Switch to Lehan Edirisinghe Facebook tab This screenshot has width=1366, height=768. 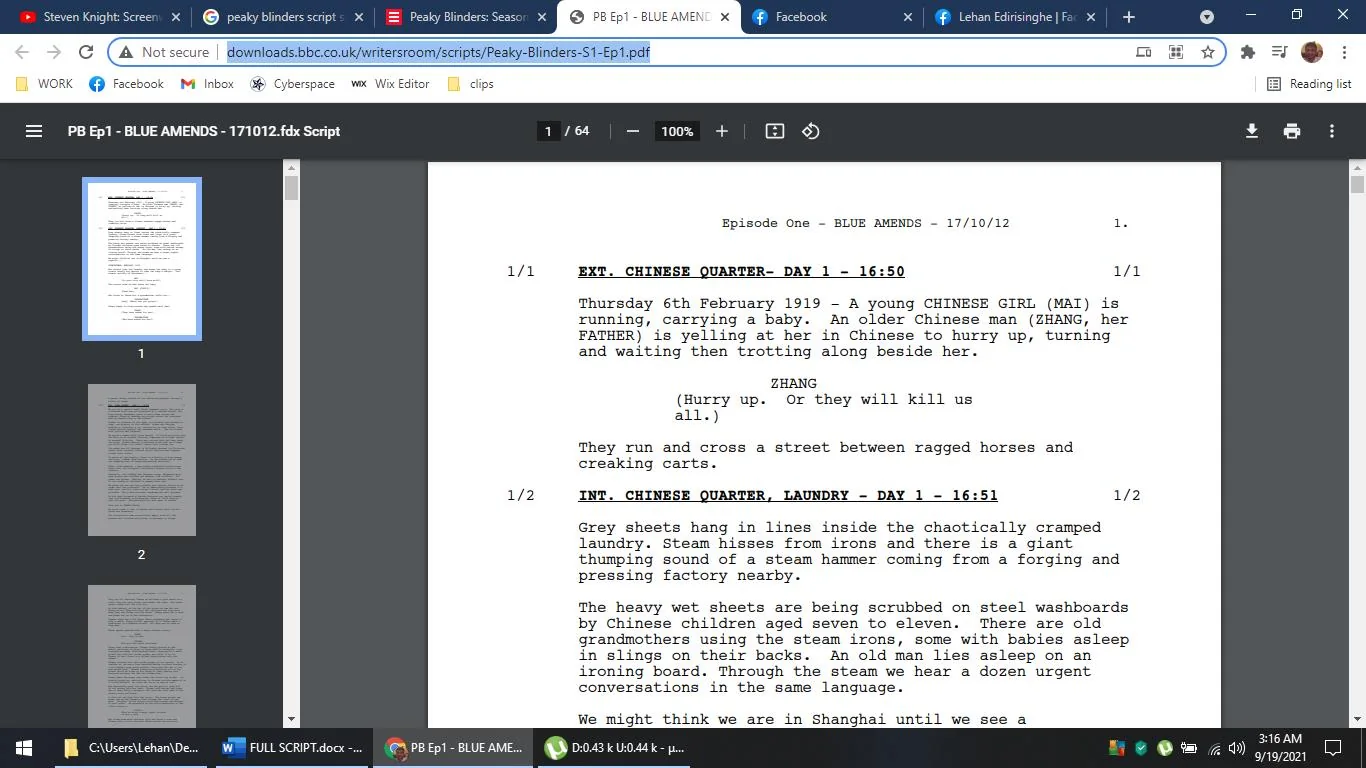pos(1016,17)
